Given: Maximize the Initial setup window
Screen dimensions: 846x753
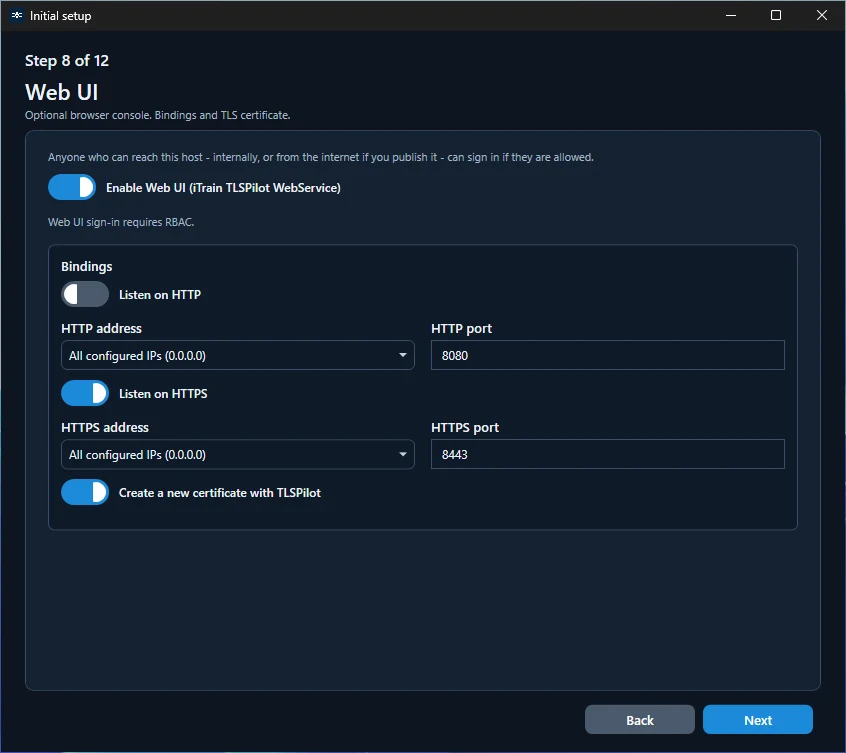Looking at the screenshot, I should pos(776,16).
